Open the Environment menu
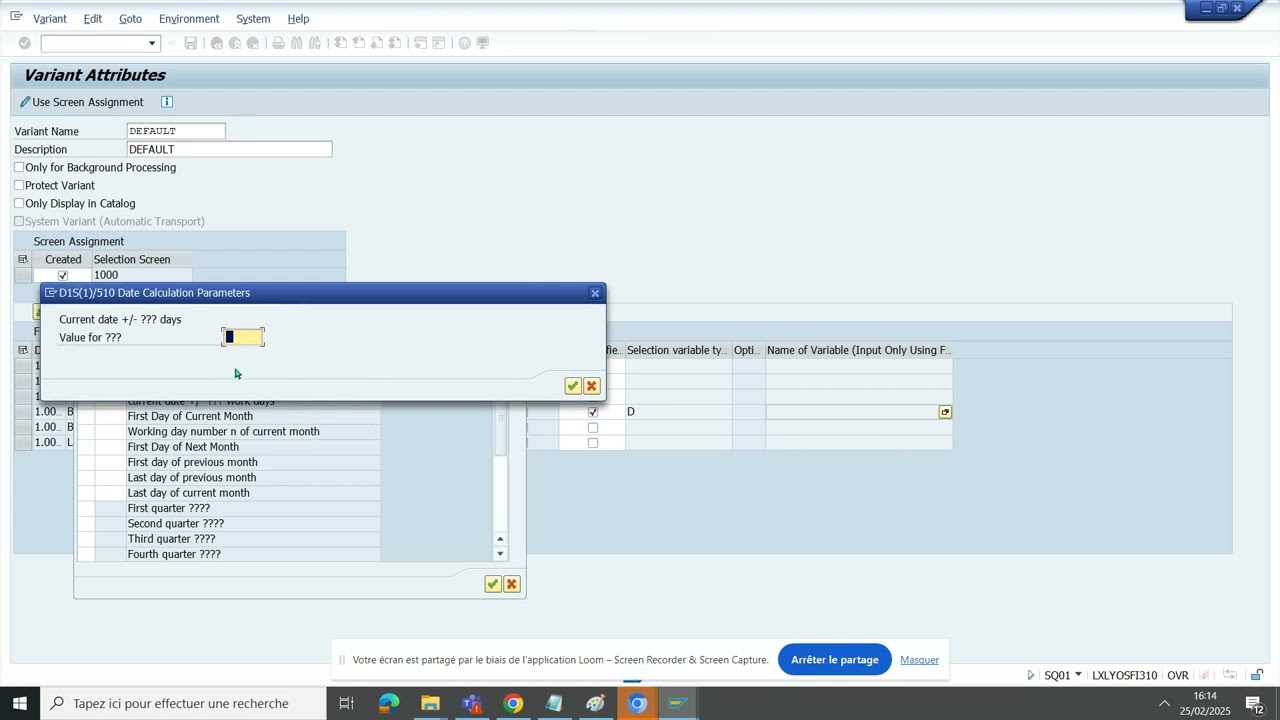 click(189, 18)
